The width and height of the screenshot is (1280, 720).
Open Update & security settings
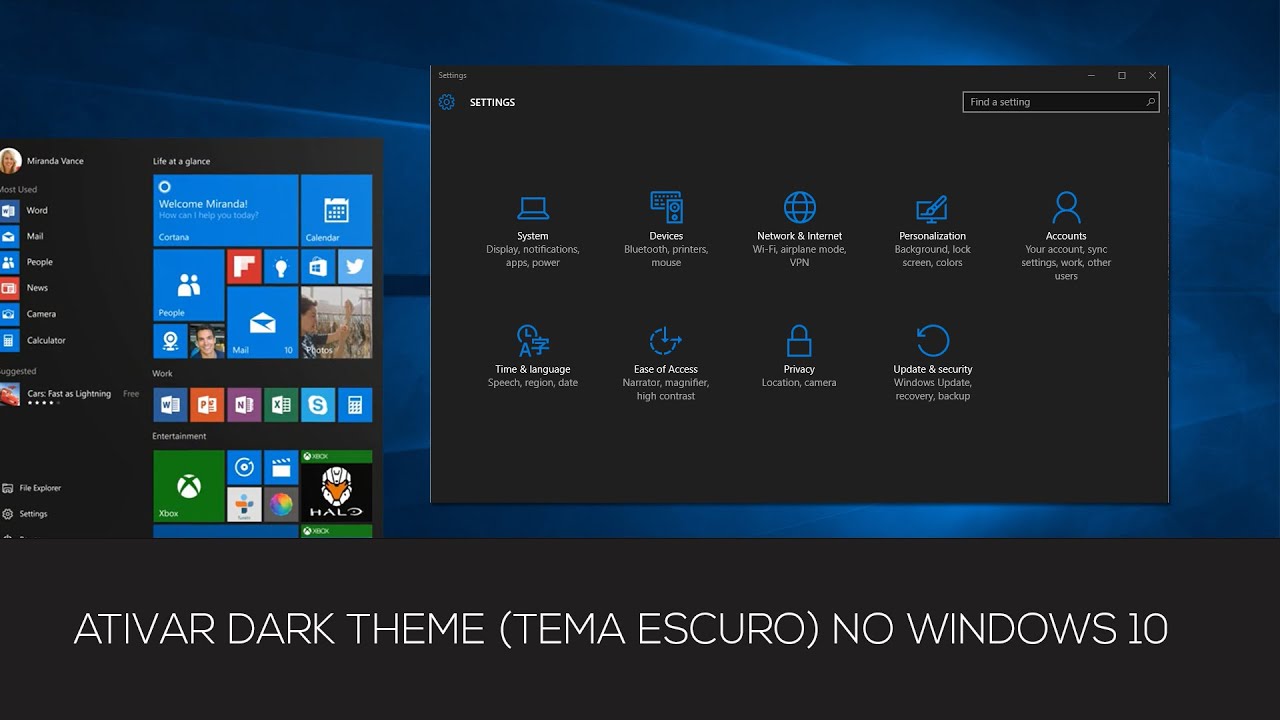932,362
